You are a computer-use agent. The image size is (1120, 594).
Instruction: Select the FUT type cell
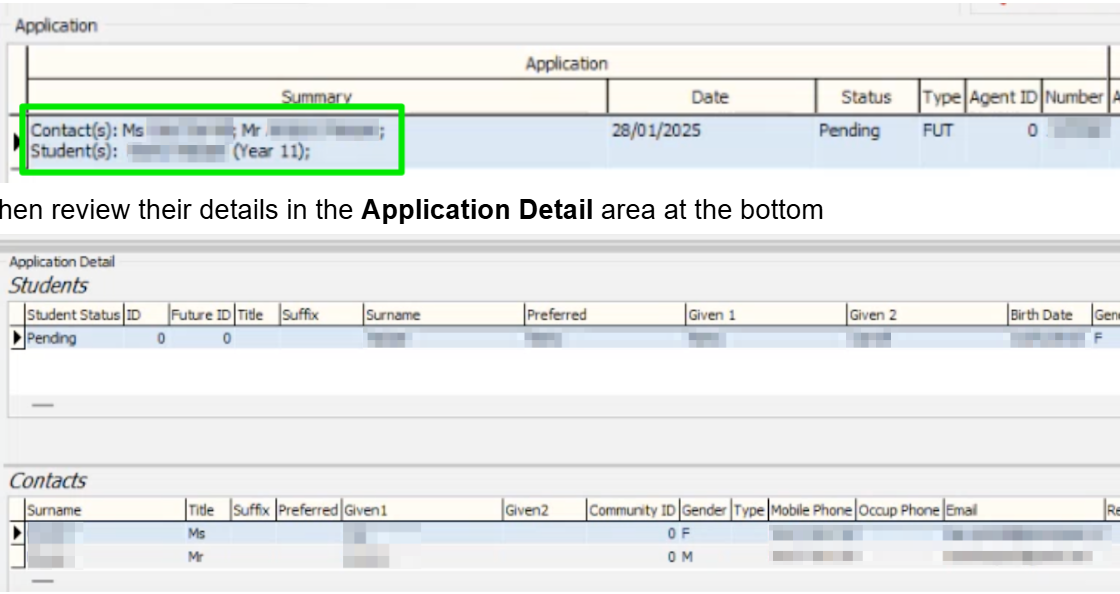click(x=937, y=131)
